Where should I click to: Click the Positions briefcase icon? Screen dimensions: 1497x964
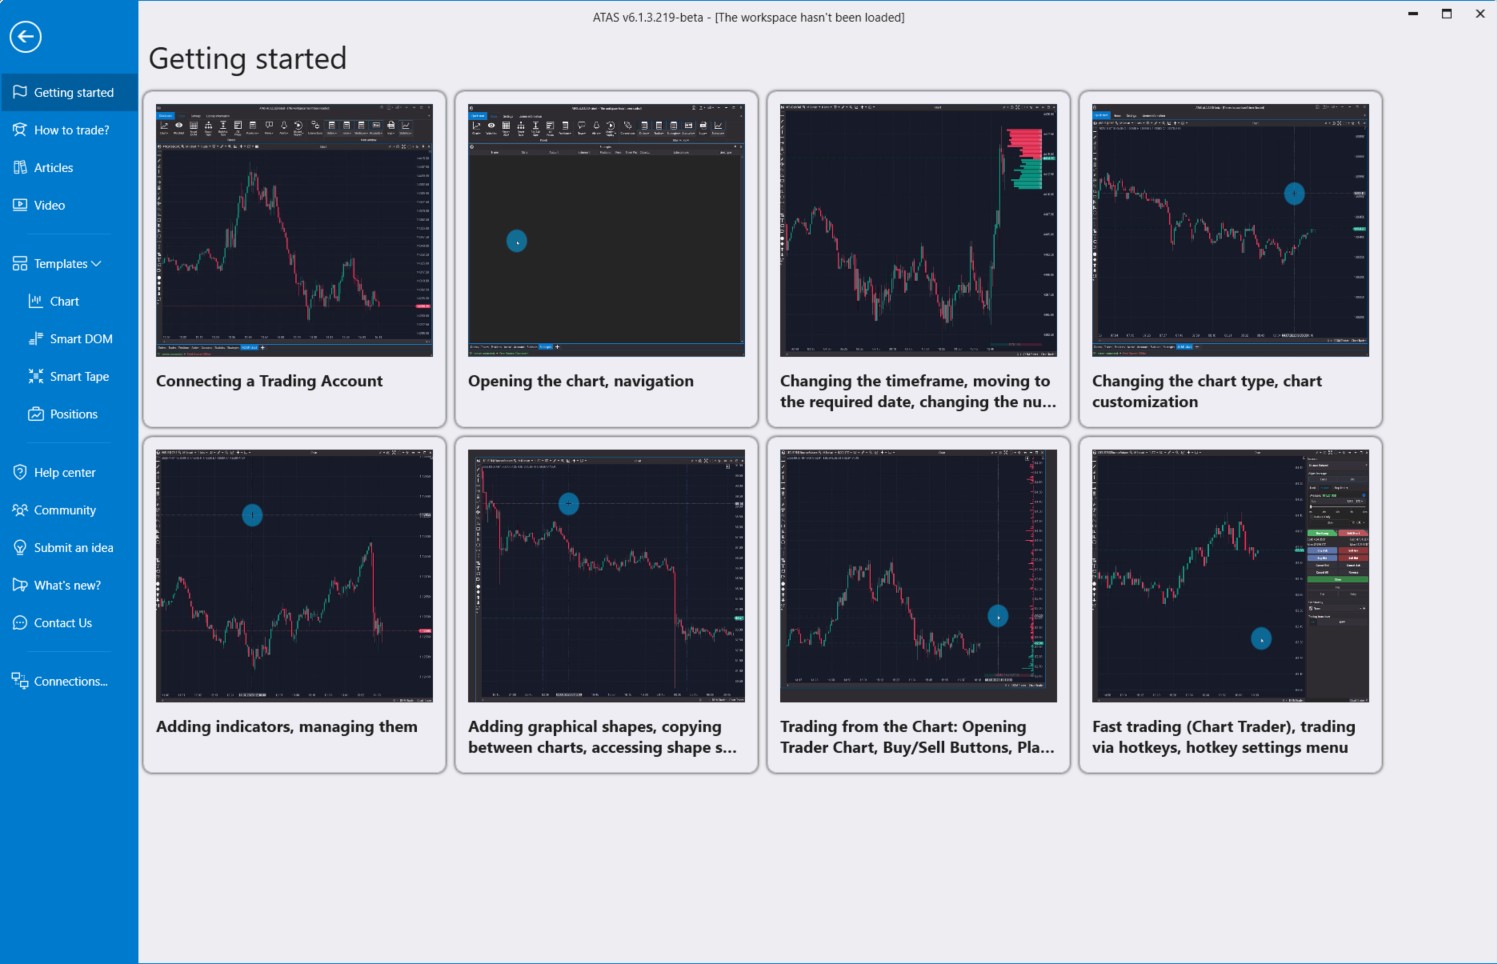(x=36, y=414)
